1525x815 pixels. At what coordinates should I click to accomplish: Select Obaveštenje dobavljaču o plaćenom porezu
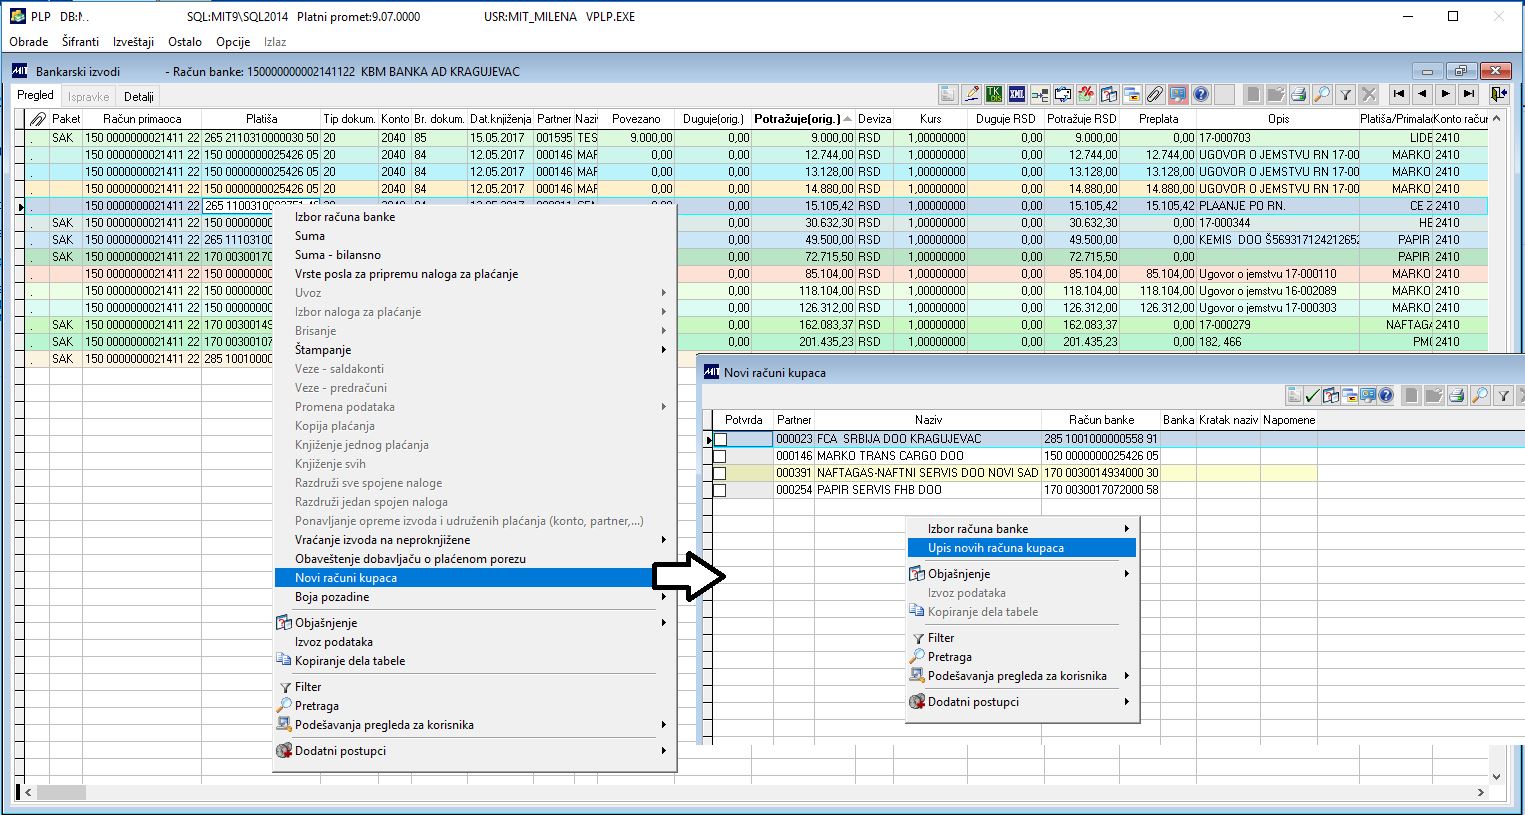(475, 559)
